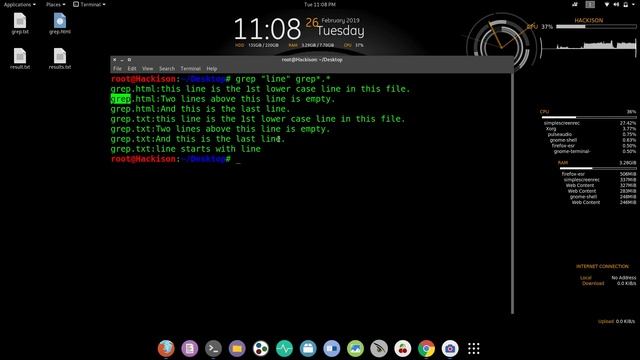The width and height of the screenshot is (640, 360).
Task: Open the terminal View menu
Action: [x=148, y=69]
